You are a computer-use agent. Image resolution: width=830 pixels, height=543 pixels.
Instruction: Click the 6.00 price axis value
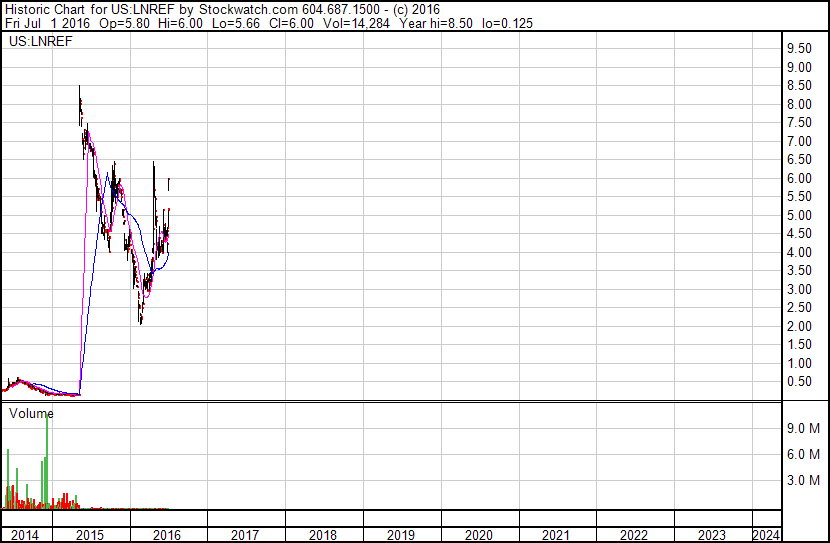799,178
